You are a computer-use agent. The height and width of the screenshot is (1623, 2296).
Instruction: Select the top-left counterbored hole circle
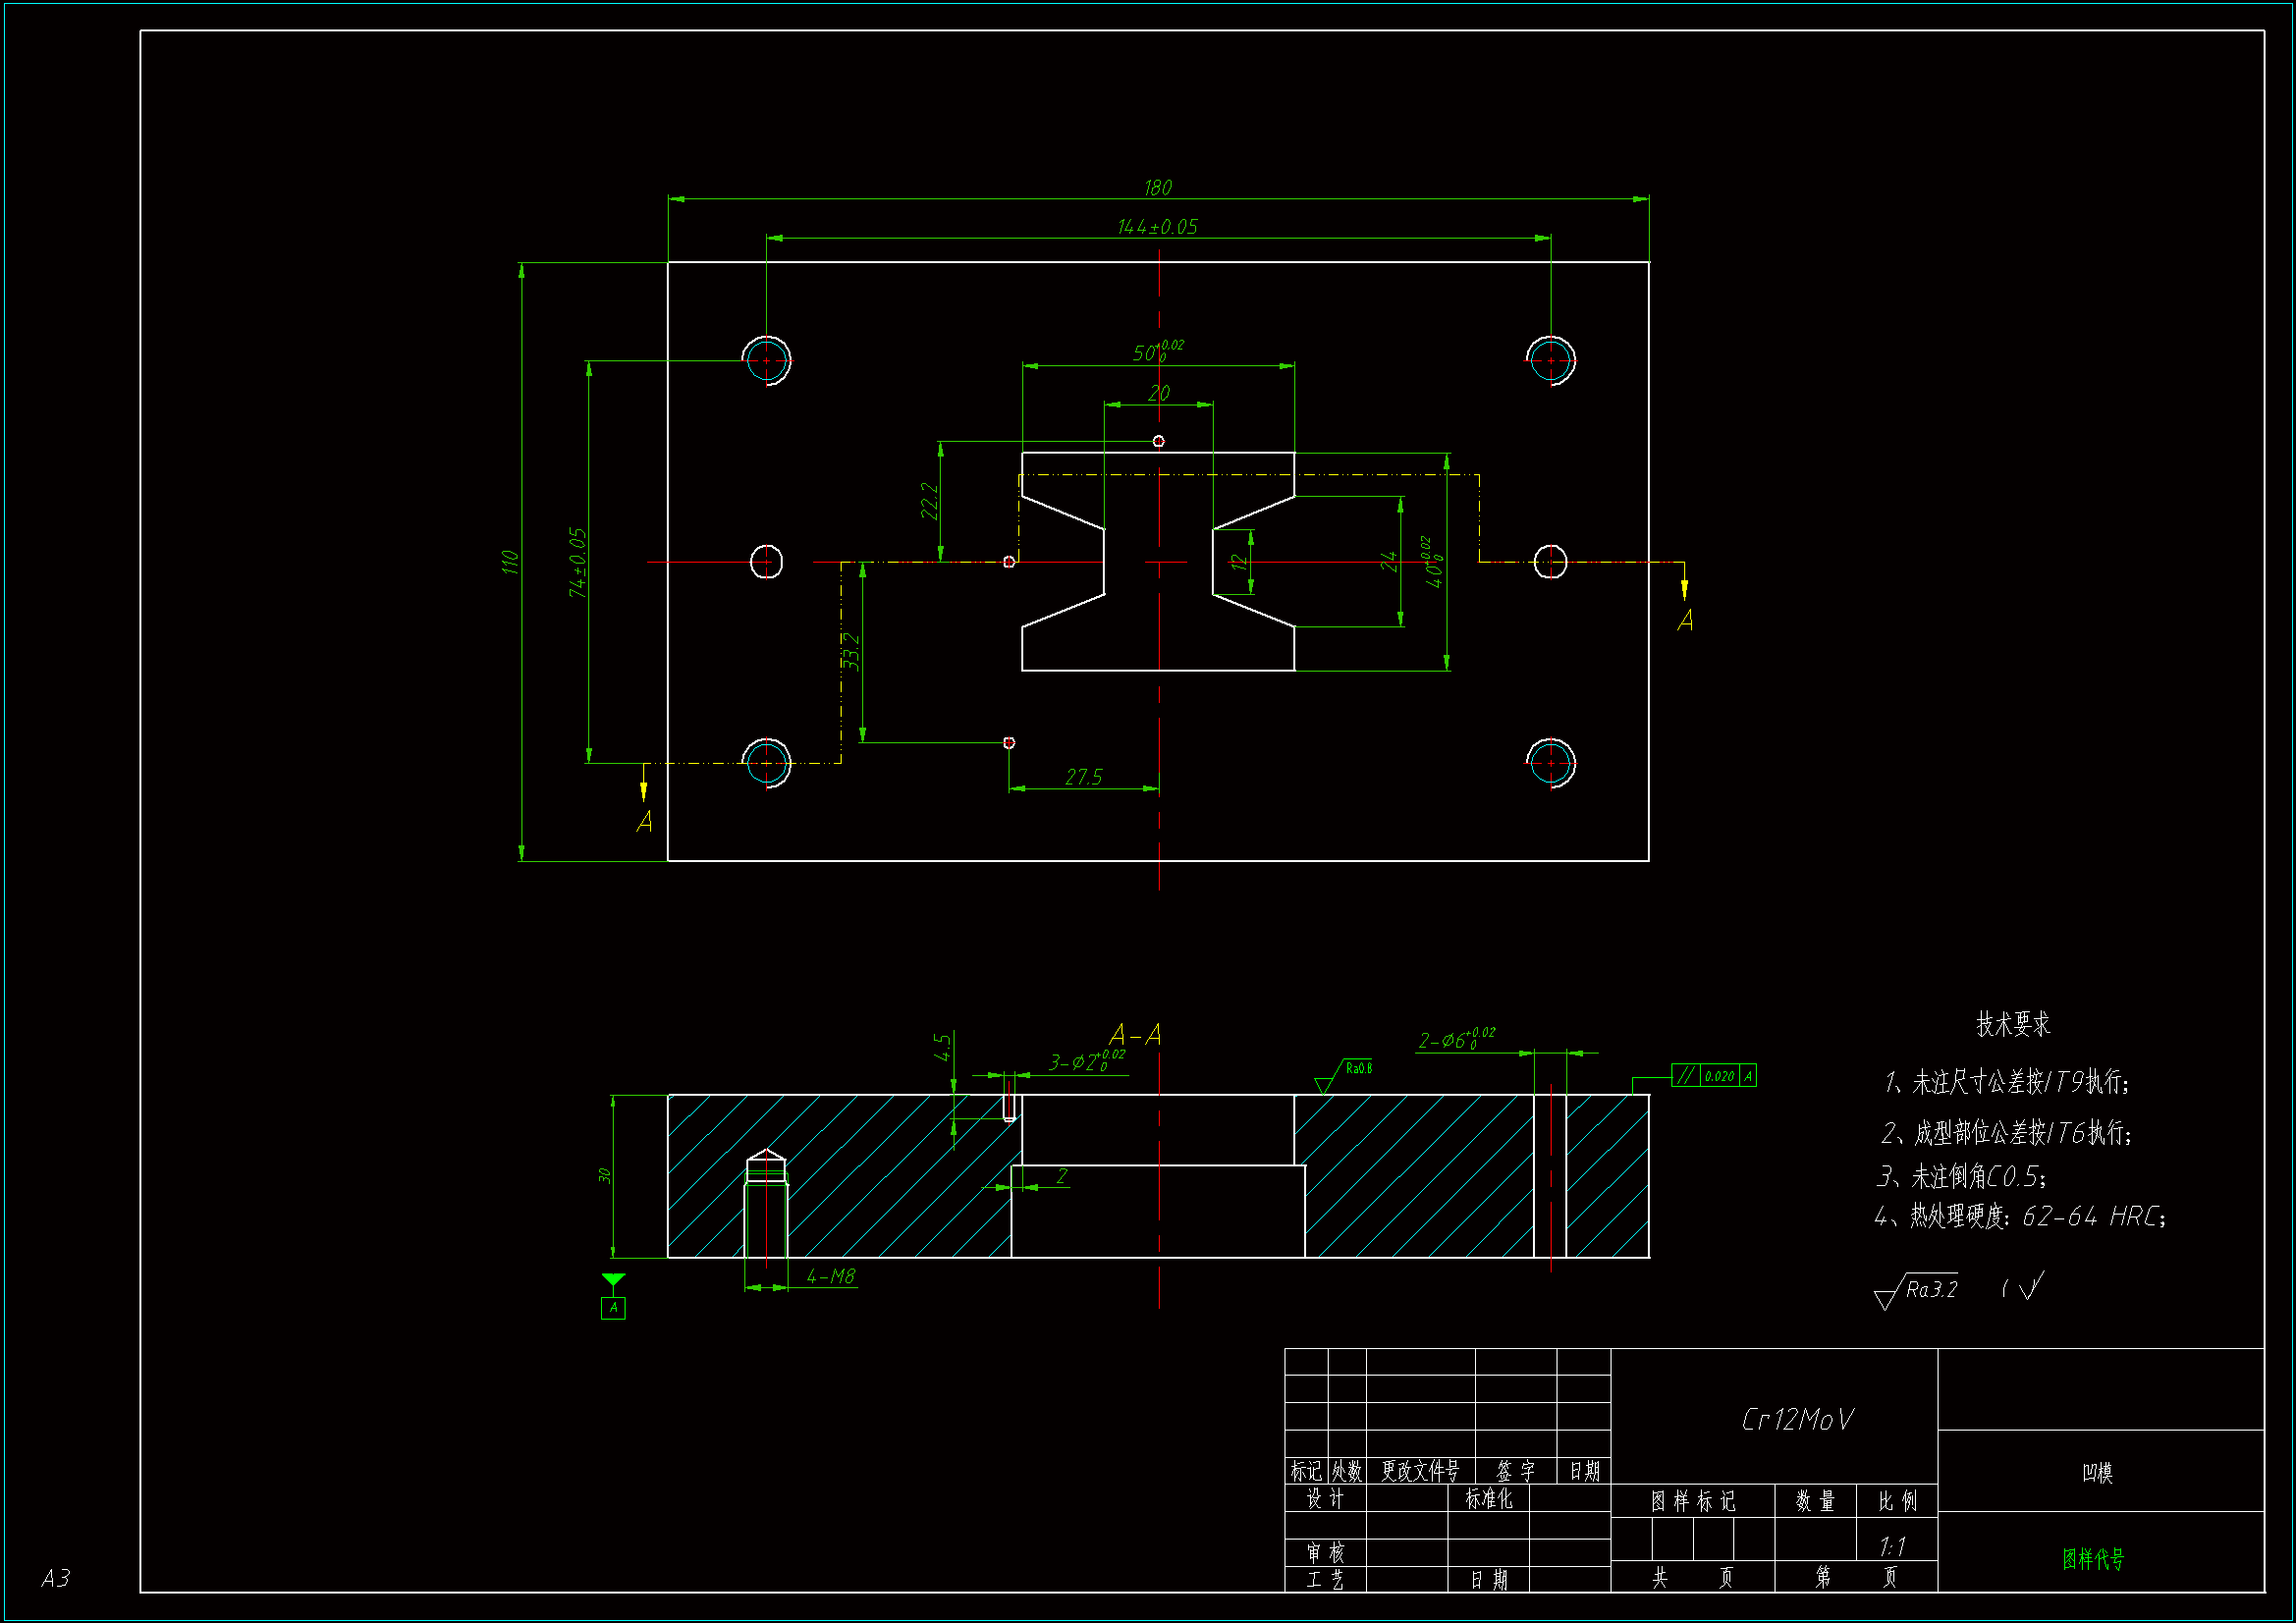click(x=766, y=360)
